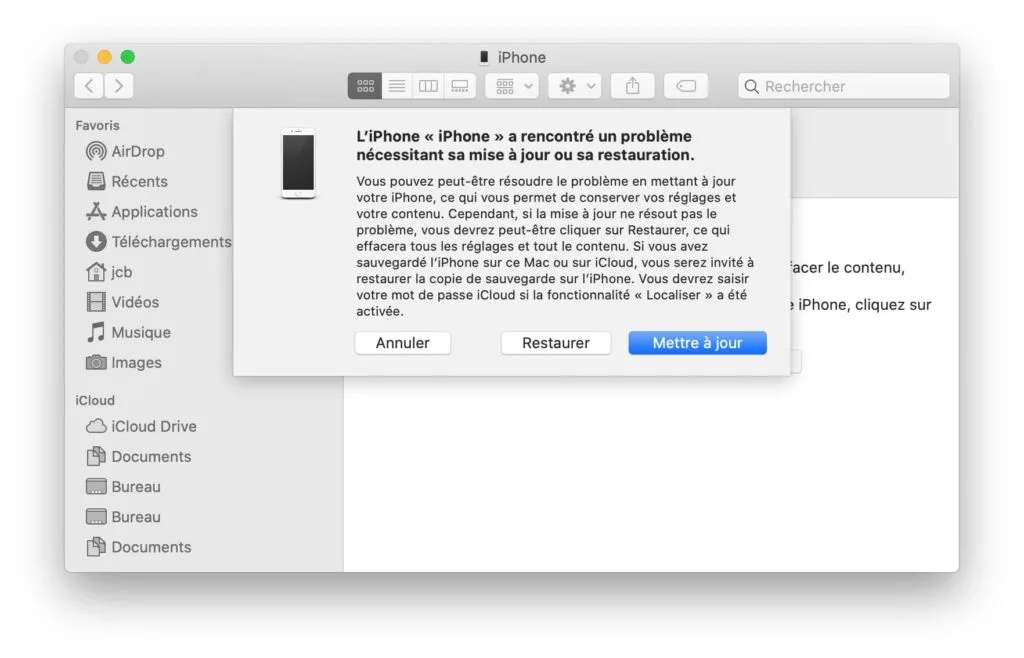Screen dimensions: 1024x658
Task: Click the Mettre à jour button
Action: [697, 343]
